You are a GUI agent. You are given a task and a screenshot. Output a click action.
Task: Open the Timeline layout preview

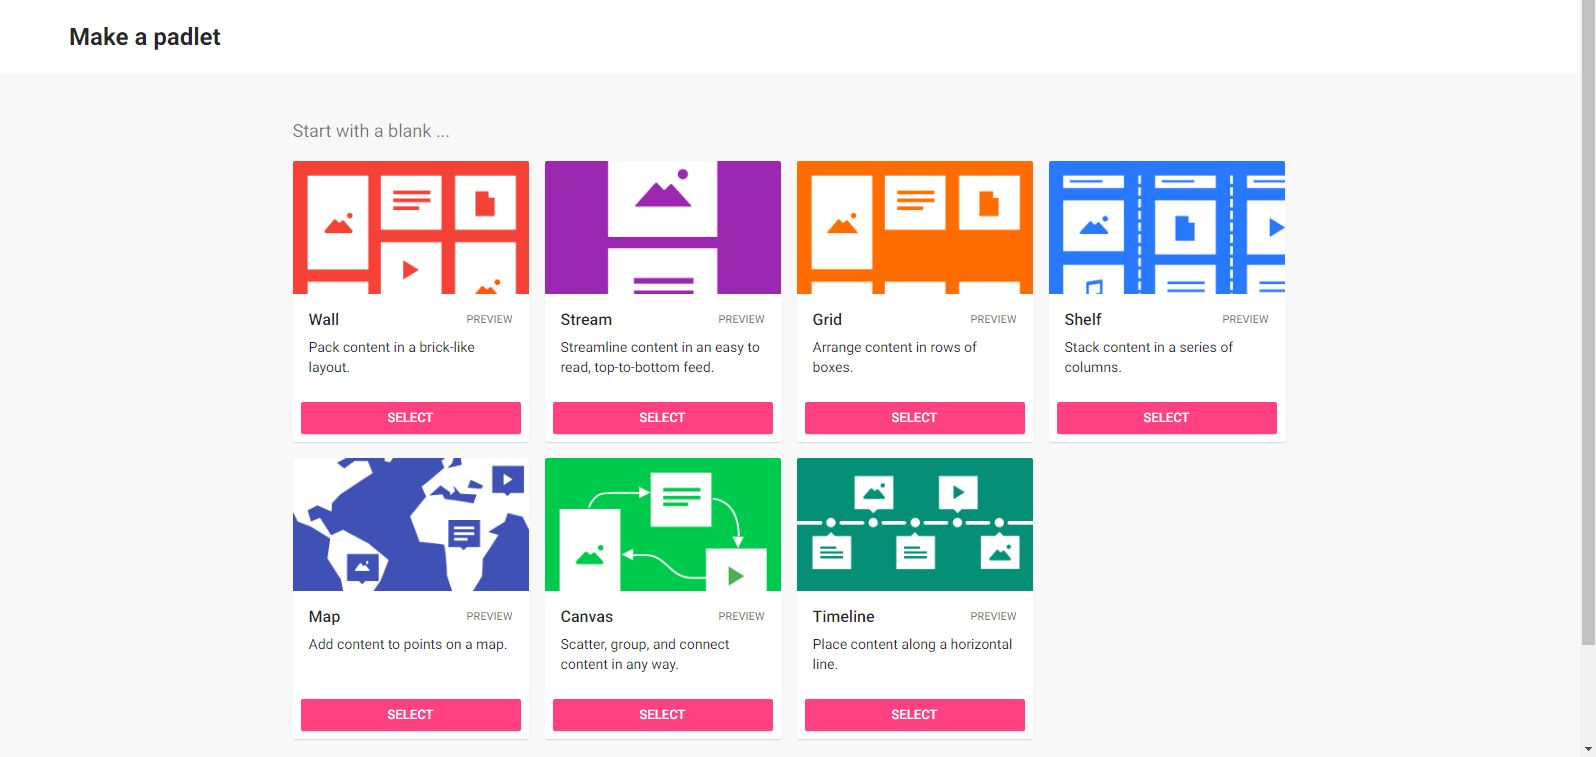tap(993, 617)
